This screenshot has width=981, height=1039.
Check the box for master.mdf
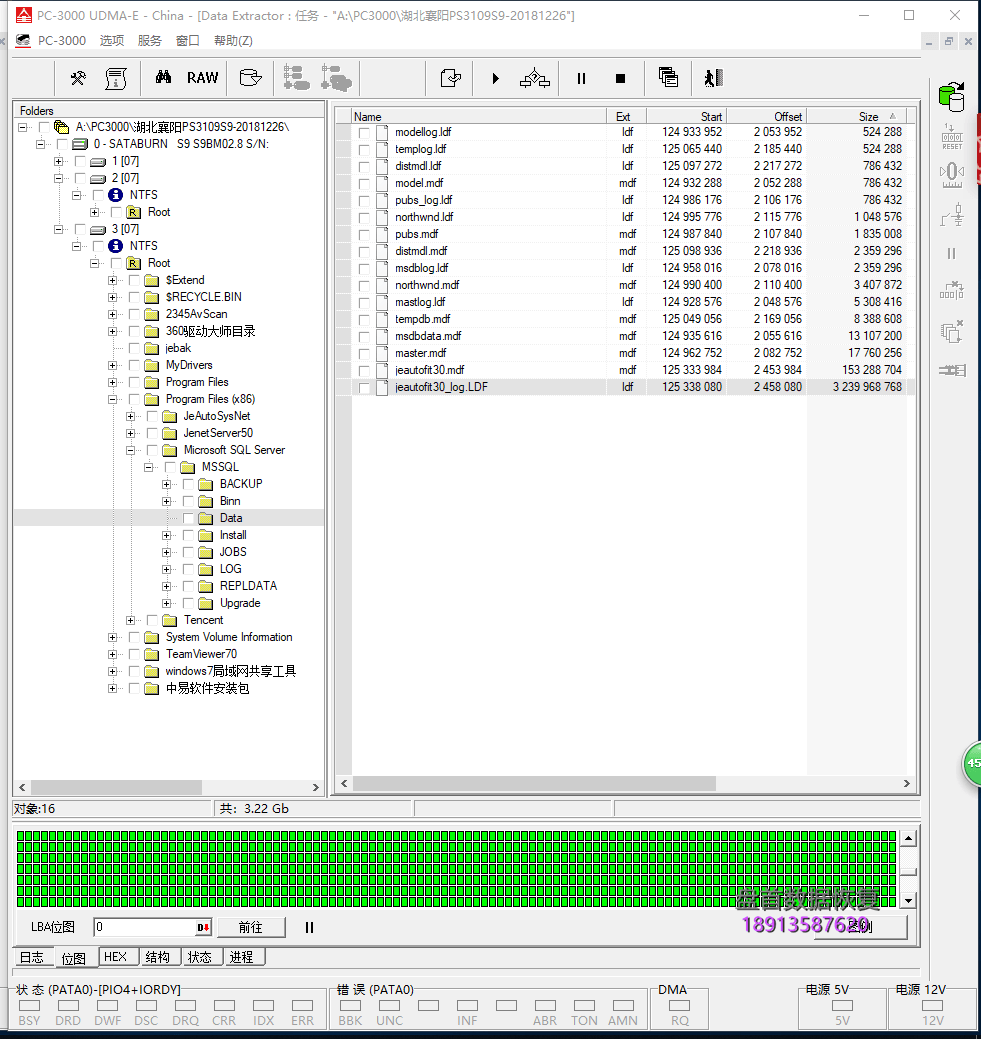[364, 353]
